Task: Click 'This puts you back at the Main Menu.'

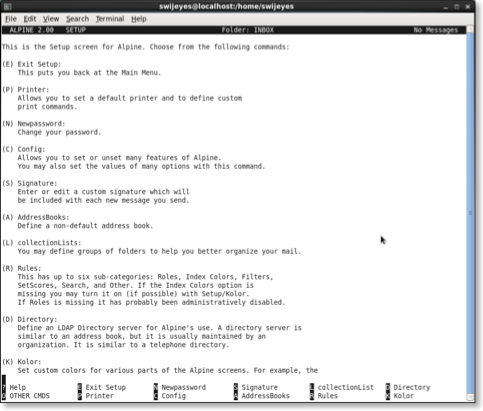Action: coord(89,73)
